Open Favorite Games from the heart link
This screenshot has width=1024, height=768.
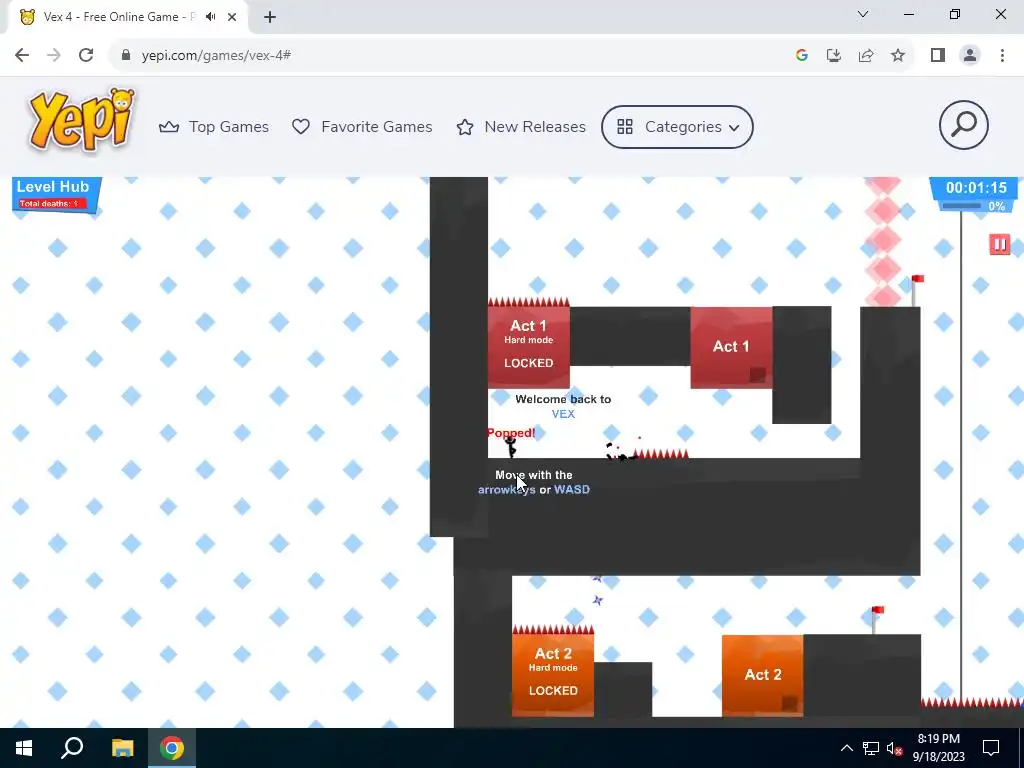tap(362, 127)
